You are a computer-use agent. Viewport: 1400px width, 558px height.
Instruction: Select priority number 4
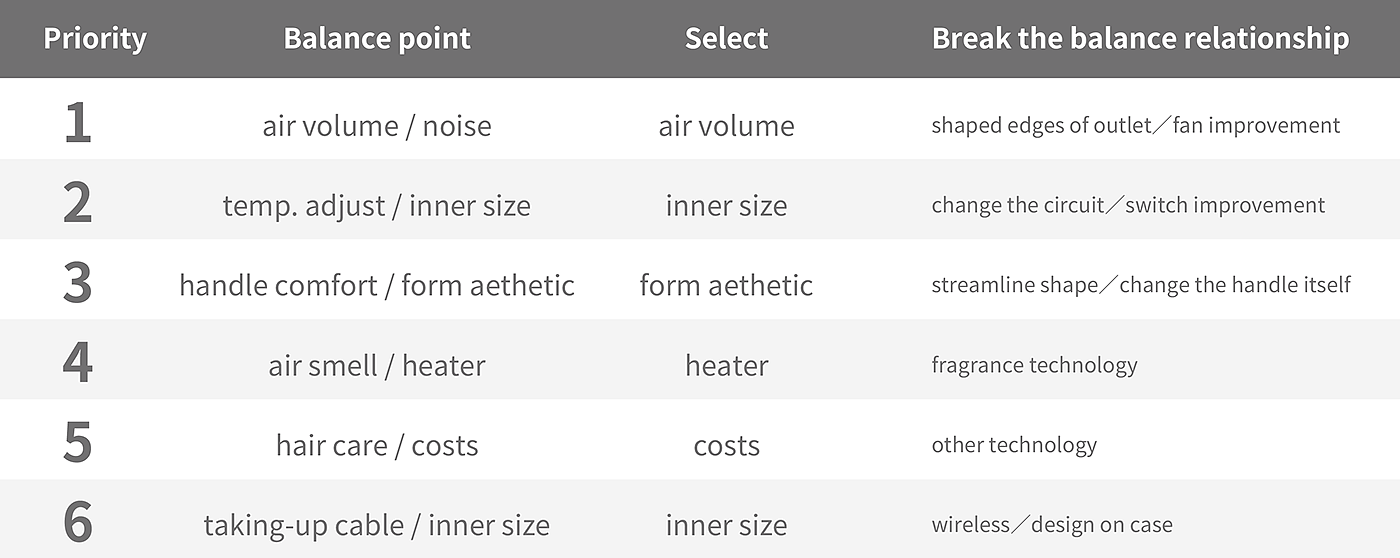77,365
